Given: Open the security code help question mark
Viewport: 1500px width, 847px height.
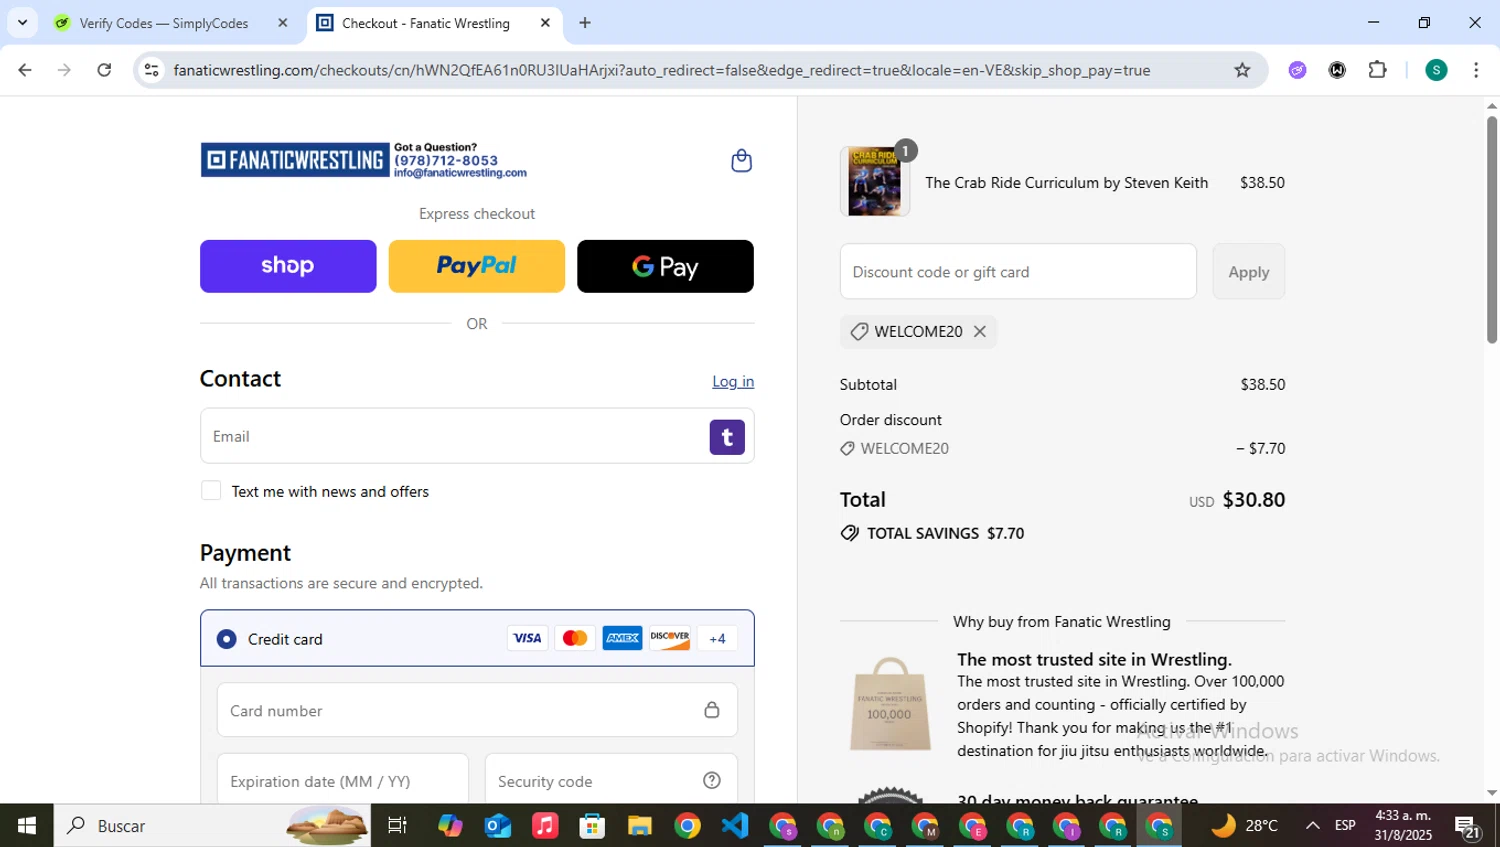Looking at the screenshot, I should click(712, 781).
